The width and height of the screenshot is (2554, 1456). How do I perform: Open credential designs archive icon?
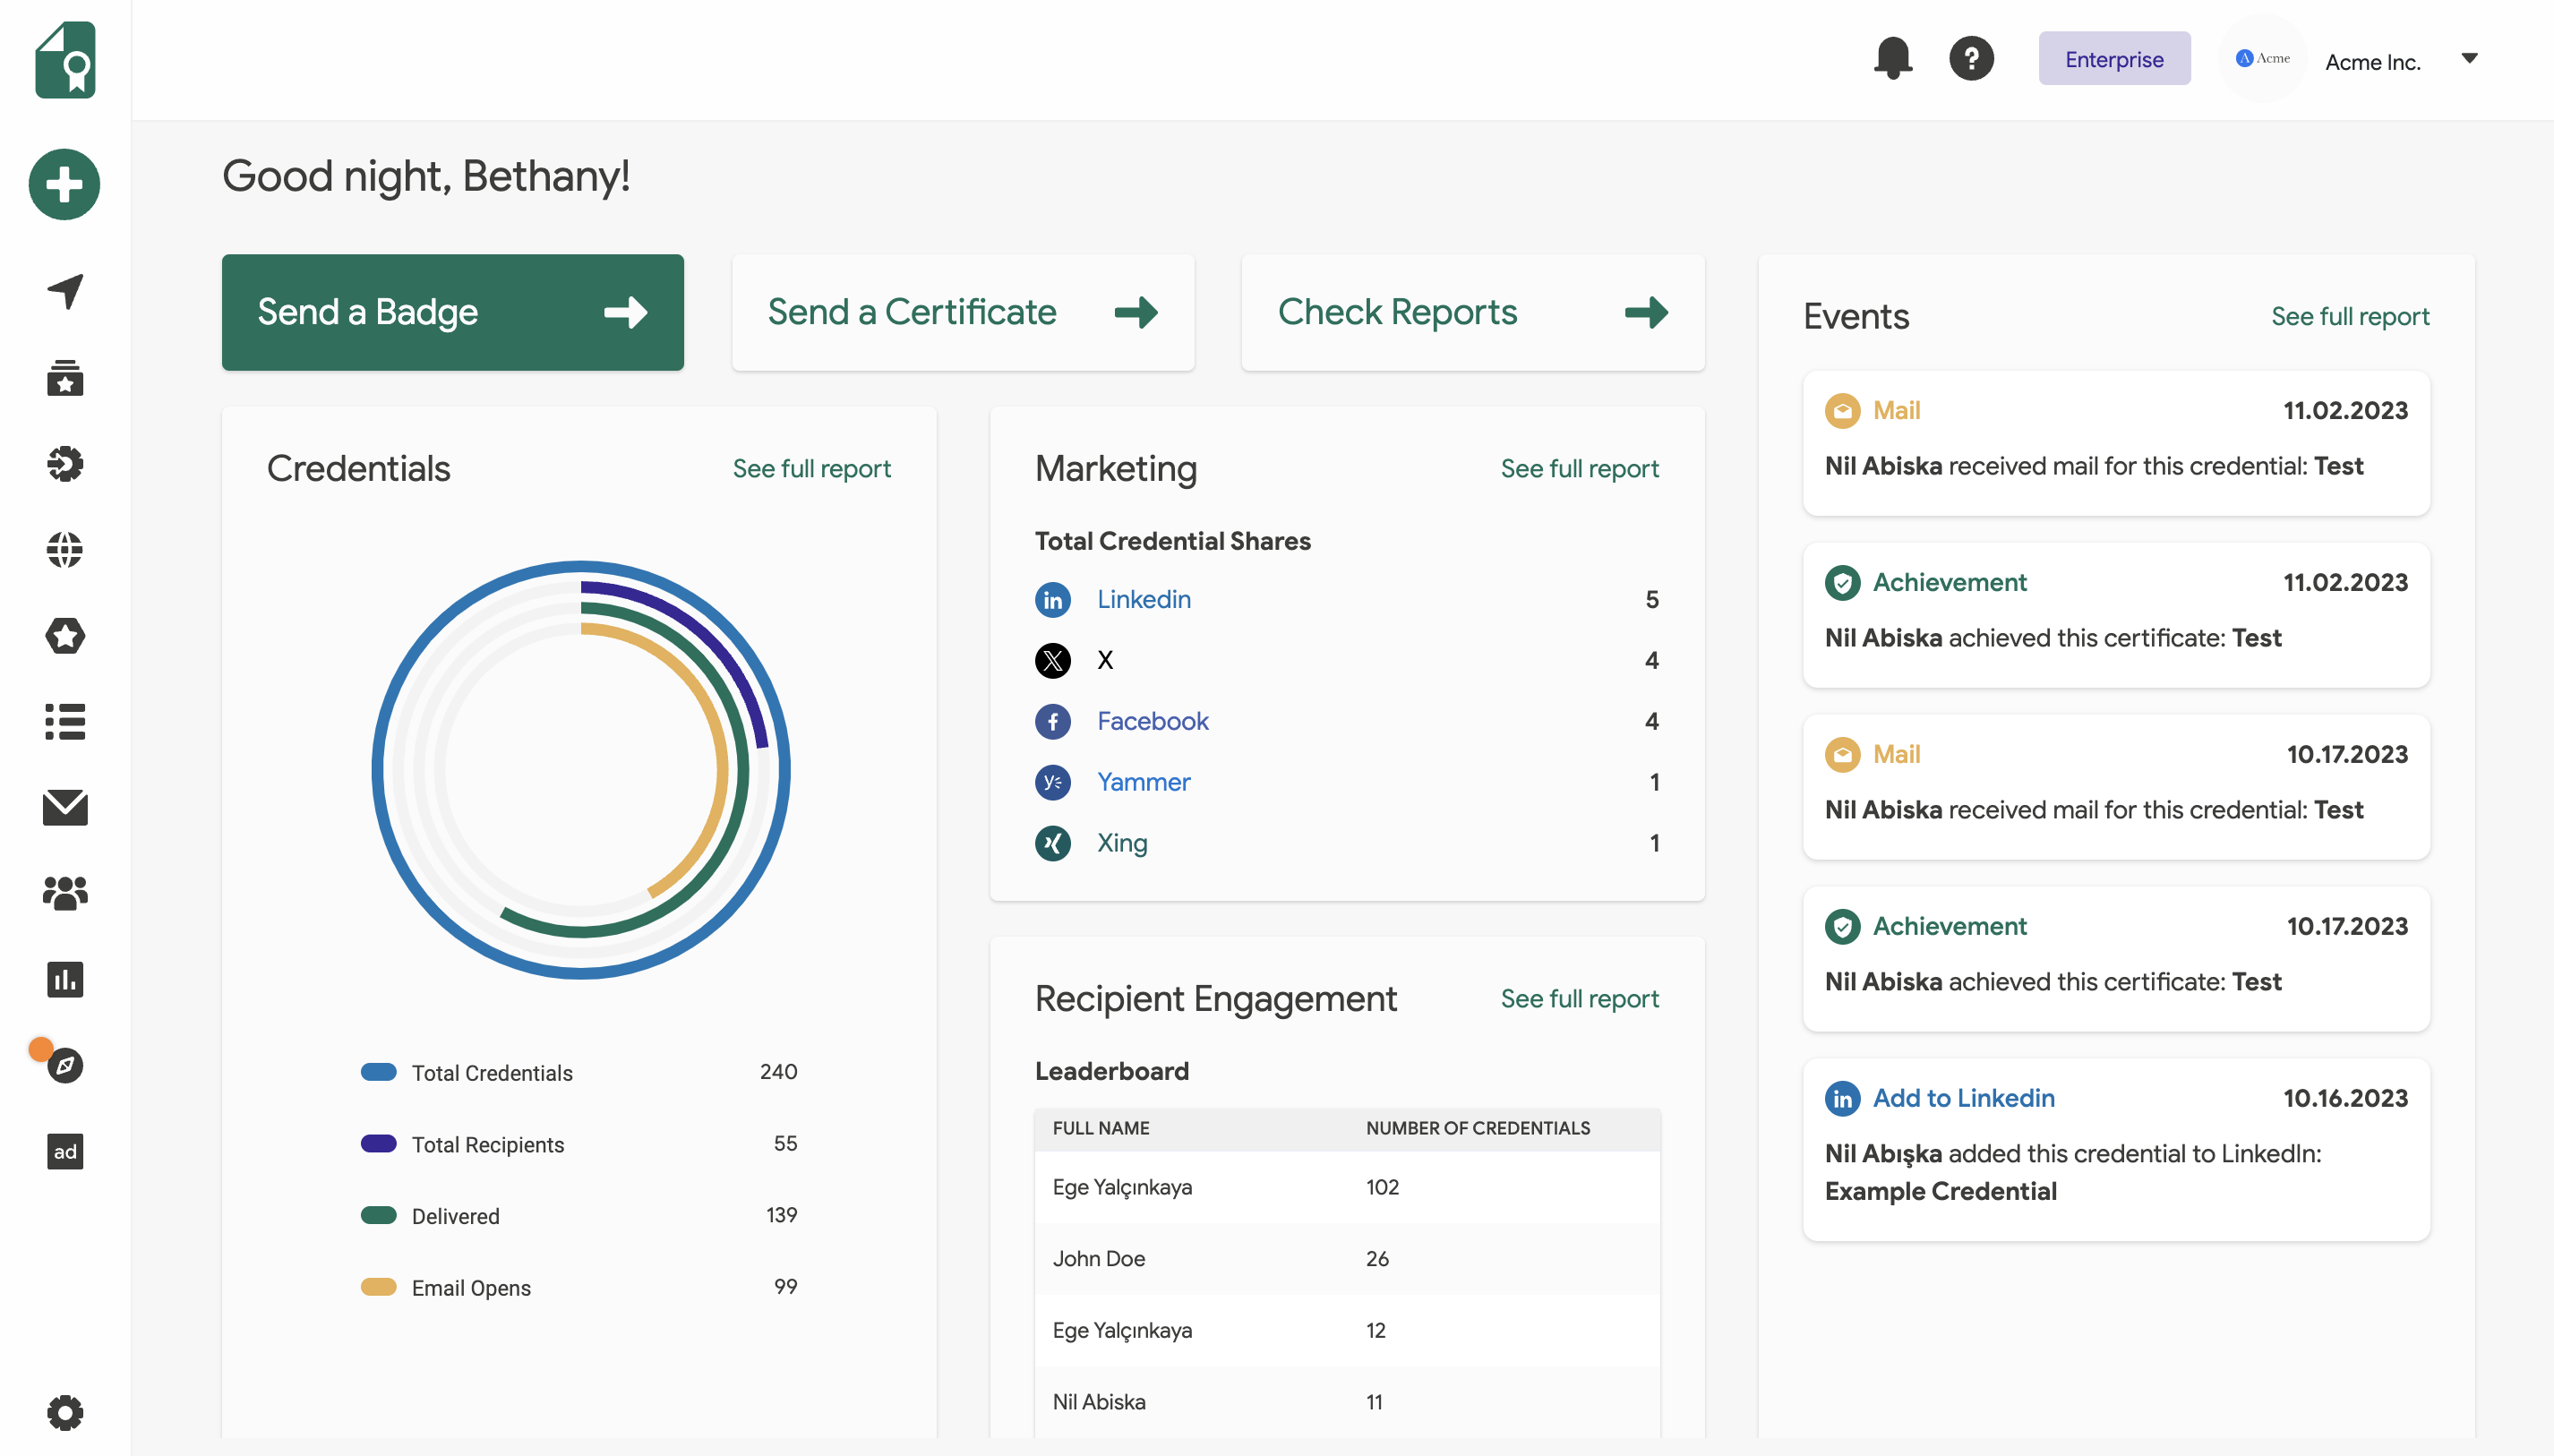tap(64, 377)
